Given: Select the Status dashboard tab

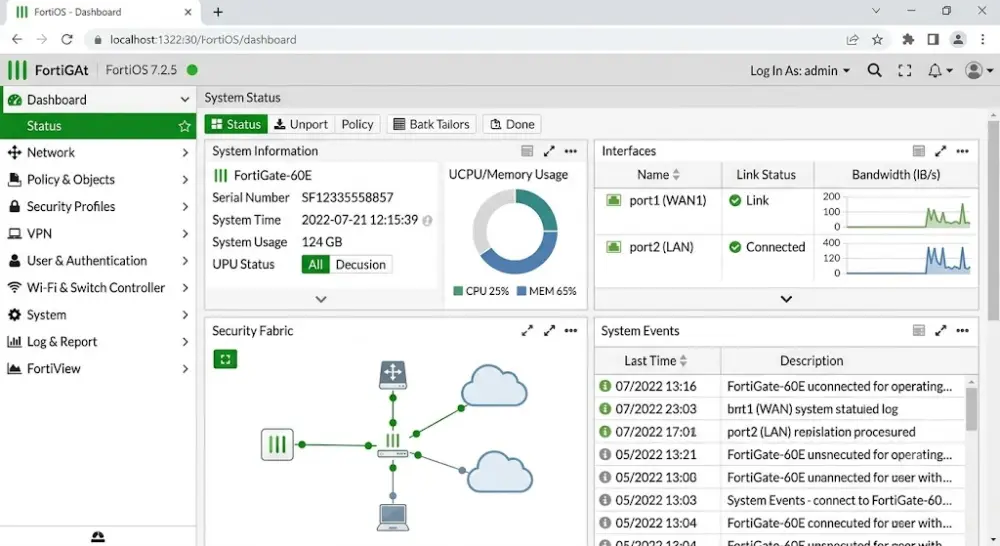Looking at the screenshot, I should [236, 124].
